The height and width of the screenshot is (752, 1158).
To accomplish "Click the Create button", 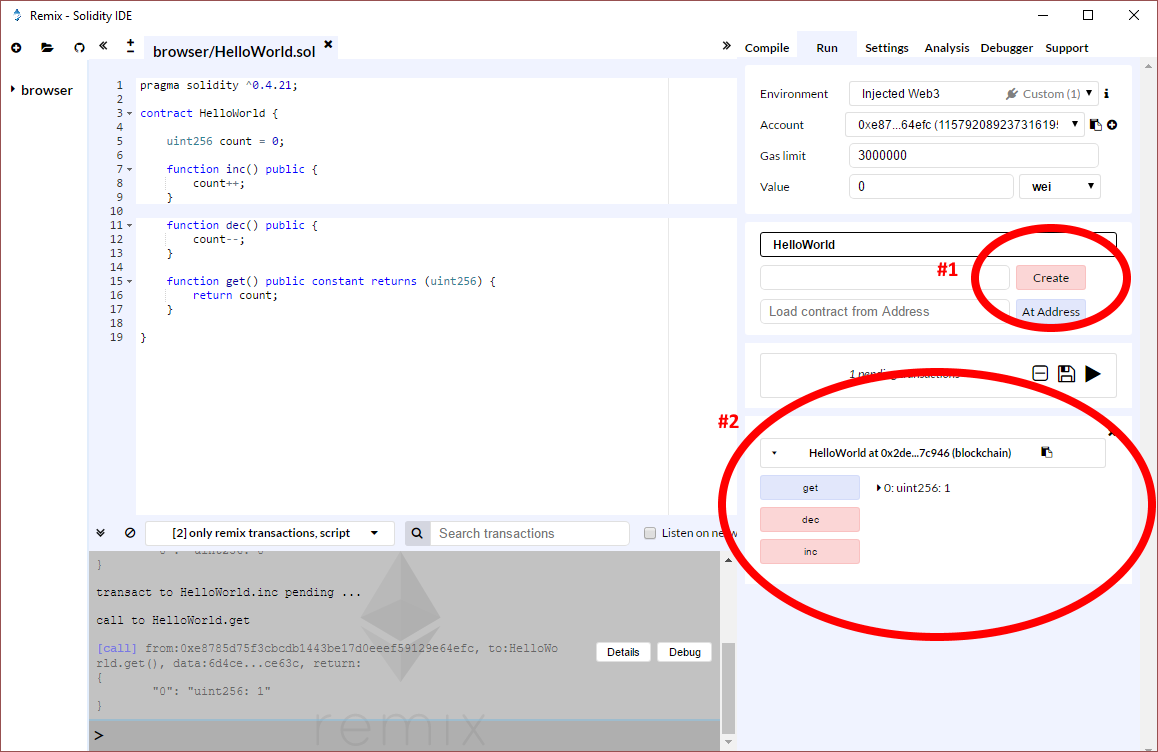I will pyautogui.click(x=1051, y=278).
